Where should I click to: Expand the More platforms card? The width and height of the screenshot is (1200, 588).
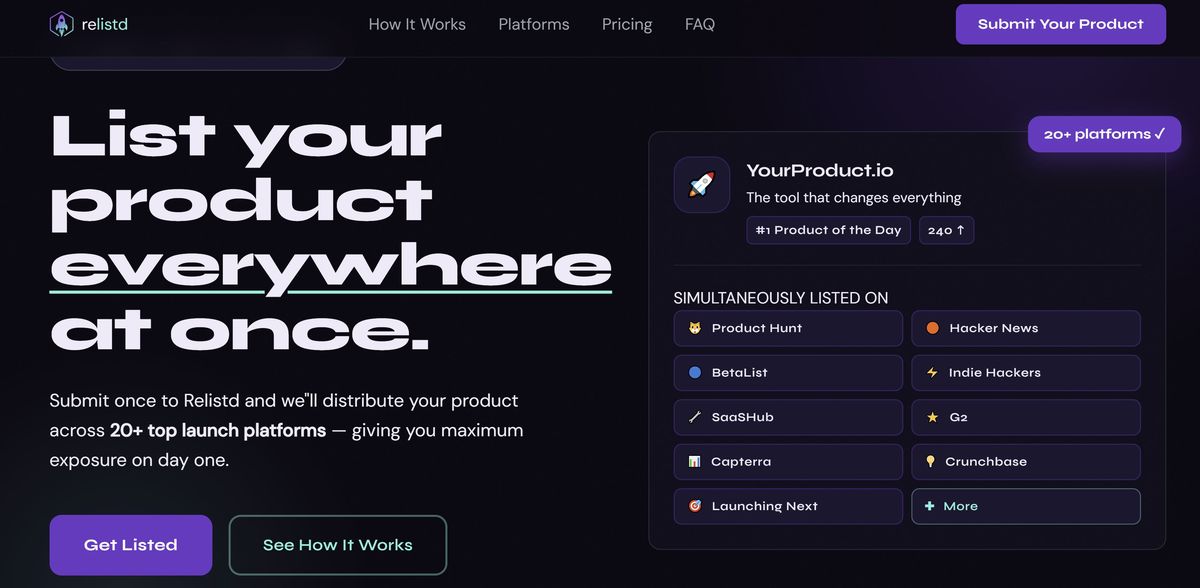point(1026,506)
